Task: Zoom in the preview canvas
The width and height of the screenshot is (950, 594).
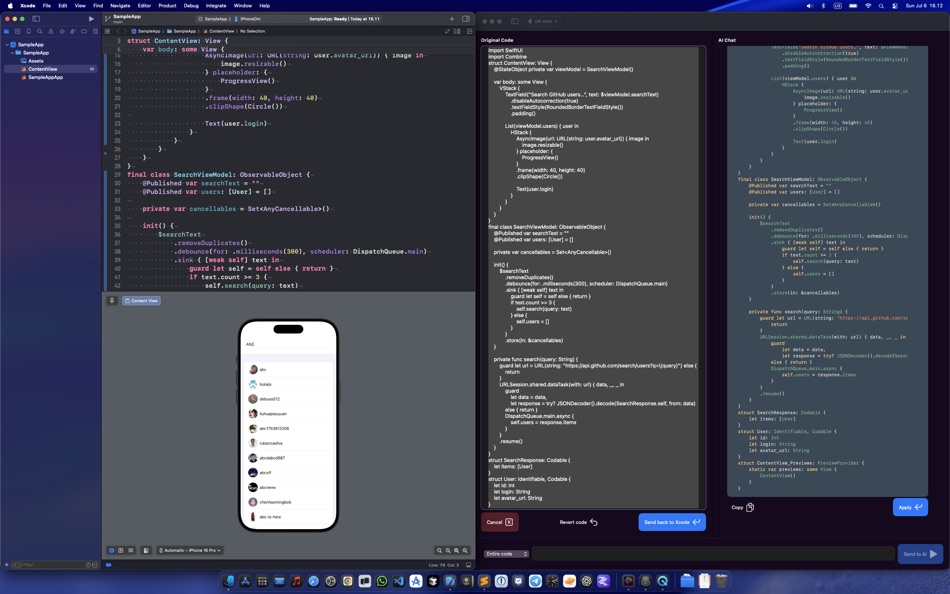Action: coord(457,550)
